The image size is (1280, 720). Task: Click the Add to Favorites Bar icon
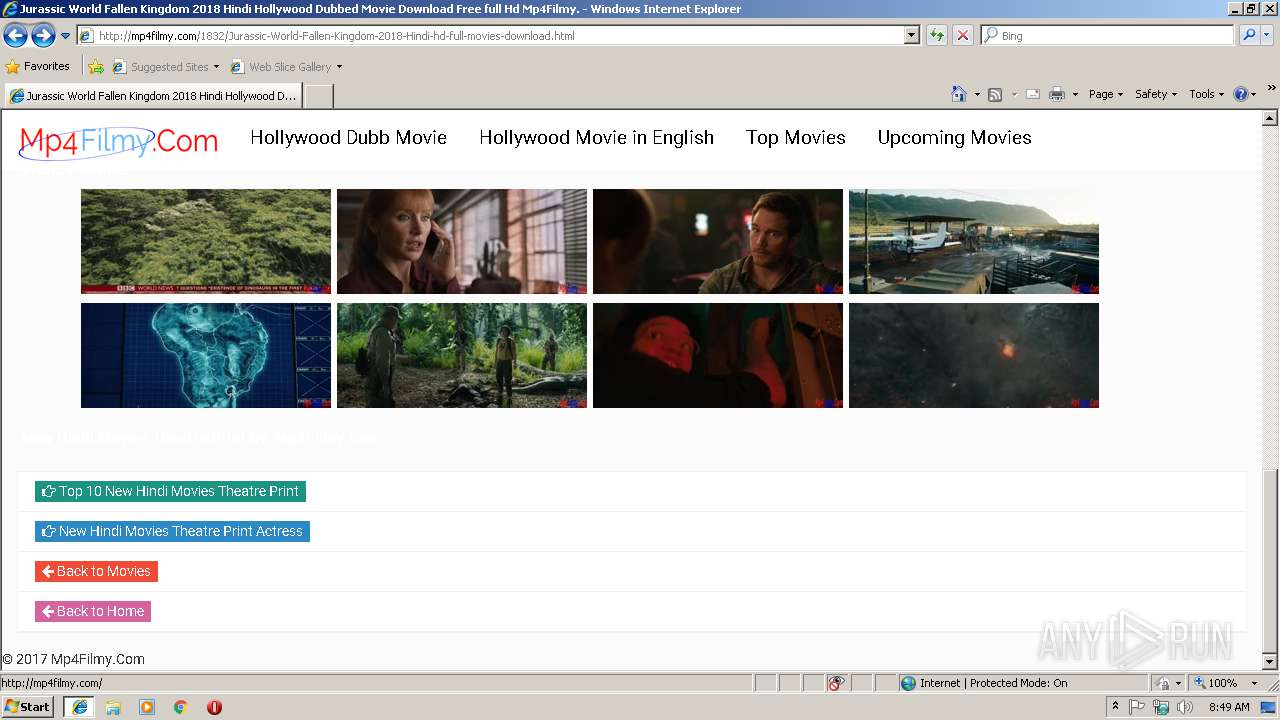click(96, 67)
